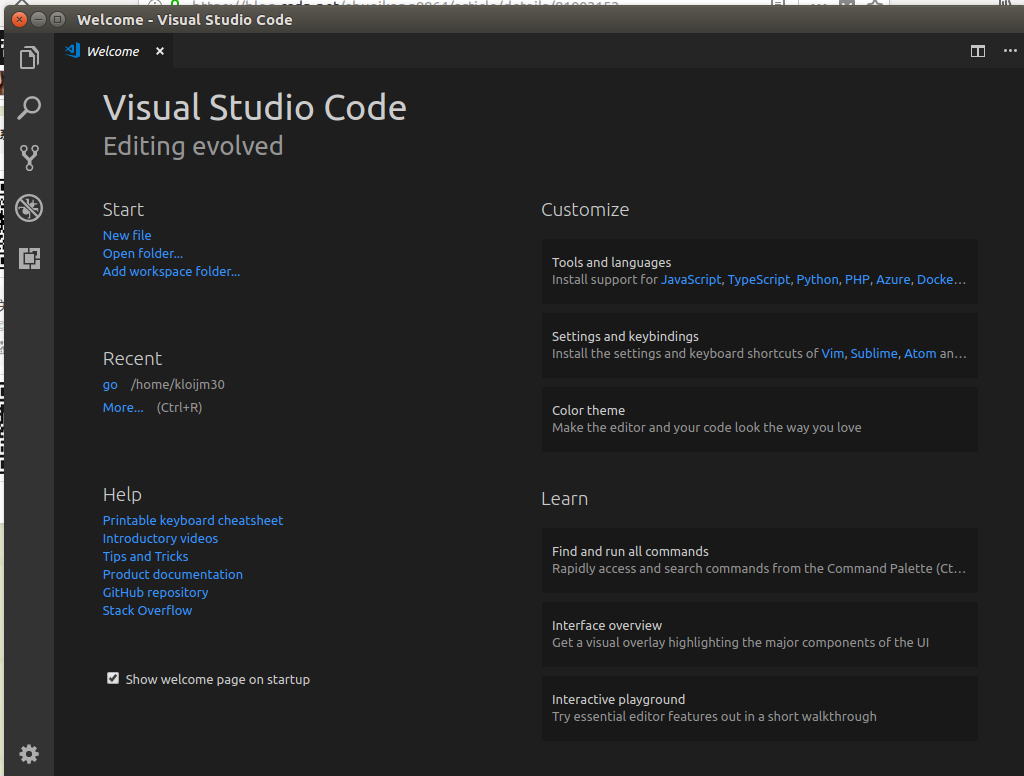
Task: Expand recent list with More...
Action: [x=123, y=407]
